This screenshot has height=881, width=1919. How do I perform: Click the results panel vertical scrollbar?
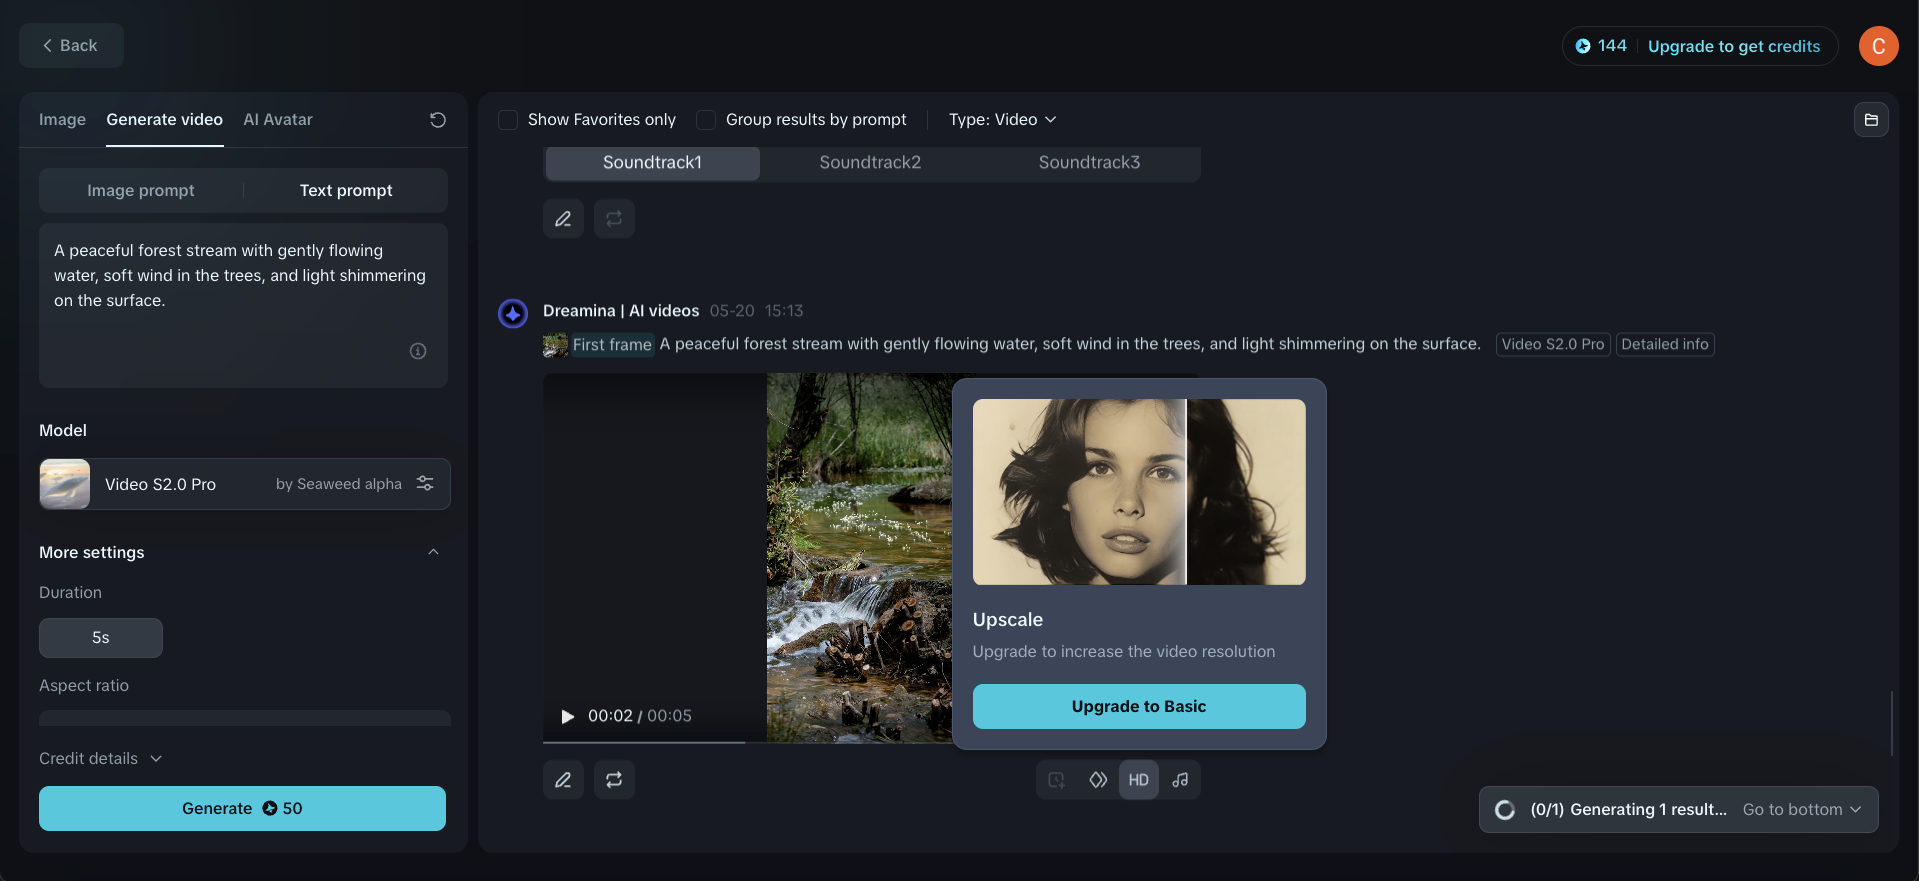tap(1892, 723)
